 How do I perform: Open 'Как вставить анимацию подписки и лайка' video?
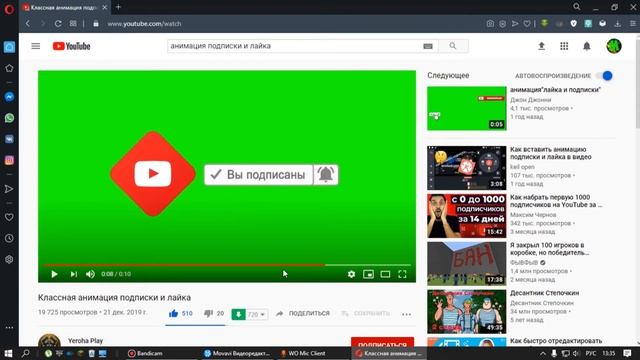pos(550,153)
